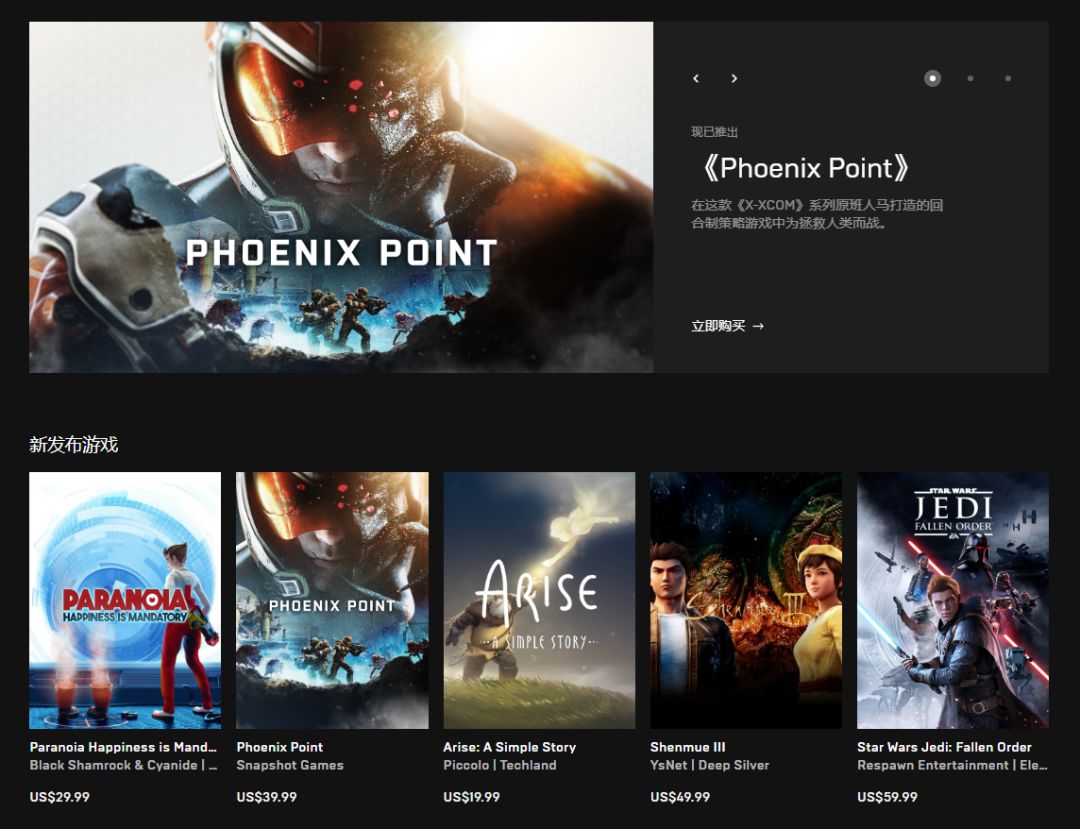Click the US$39.99 price

tap(267, 797)
